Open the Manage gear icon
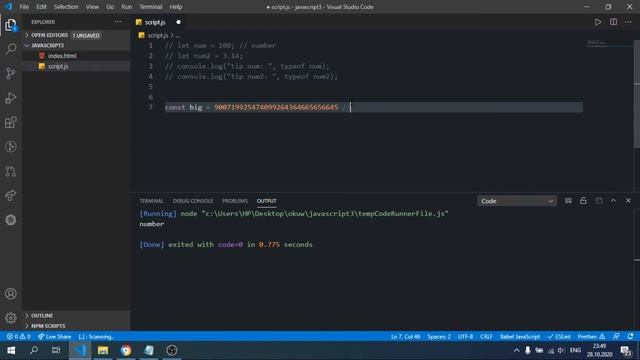The image size is (640, 360). [11, 318]
